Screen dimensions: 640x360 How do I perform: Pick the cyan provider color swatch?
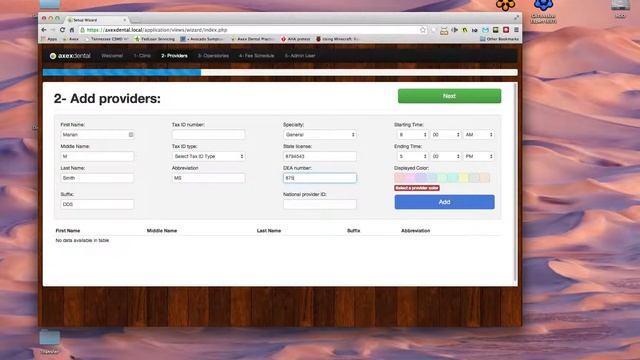453,178
